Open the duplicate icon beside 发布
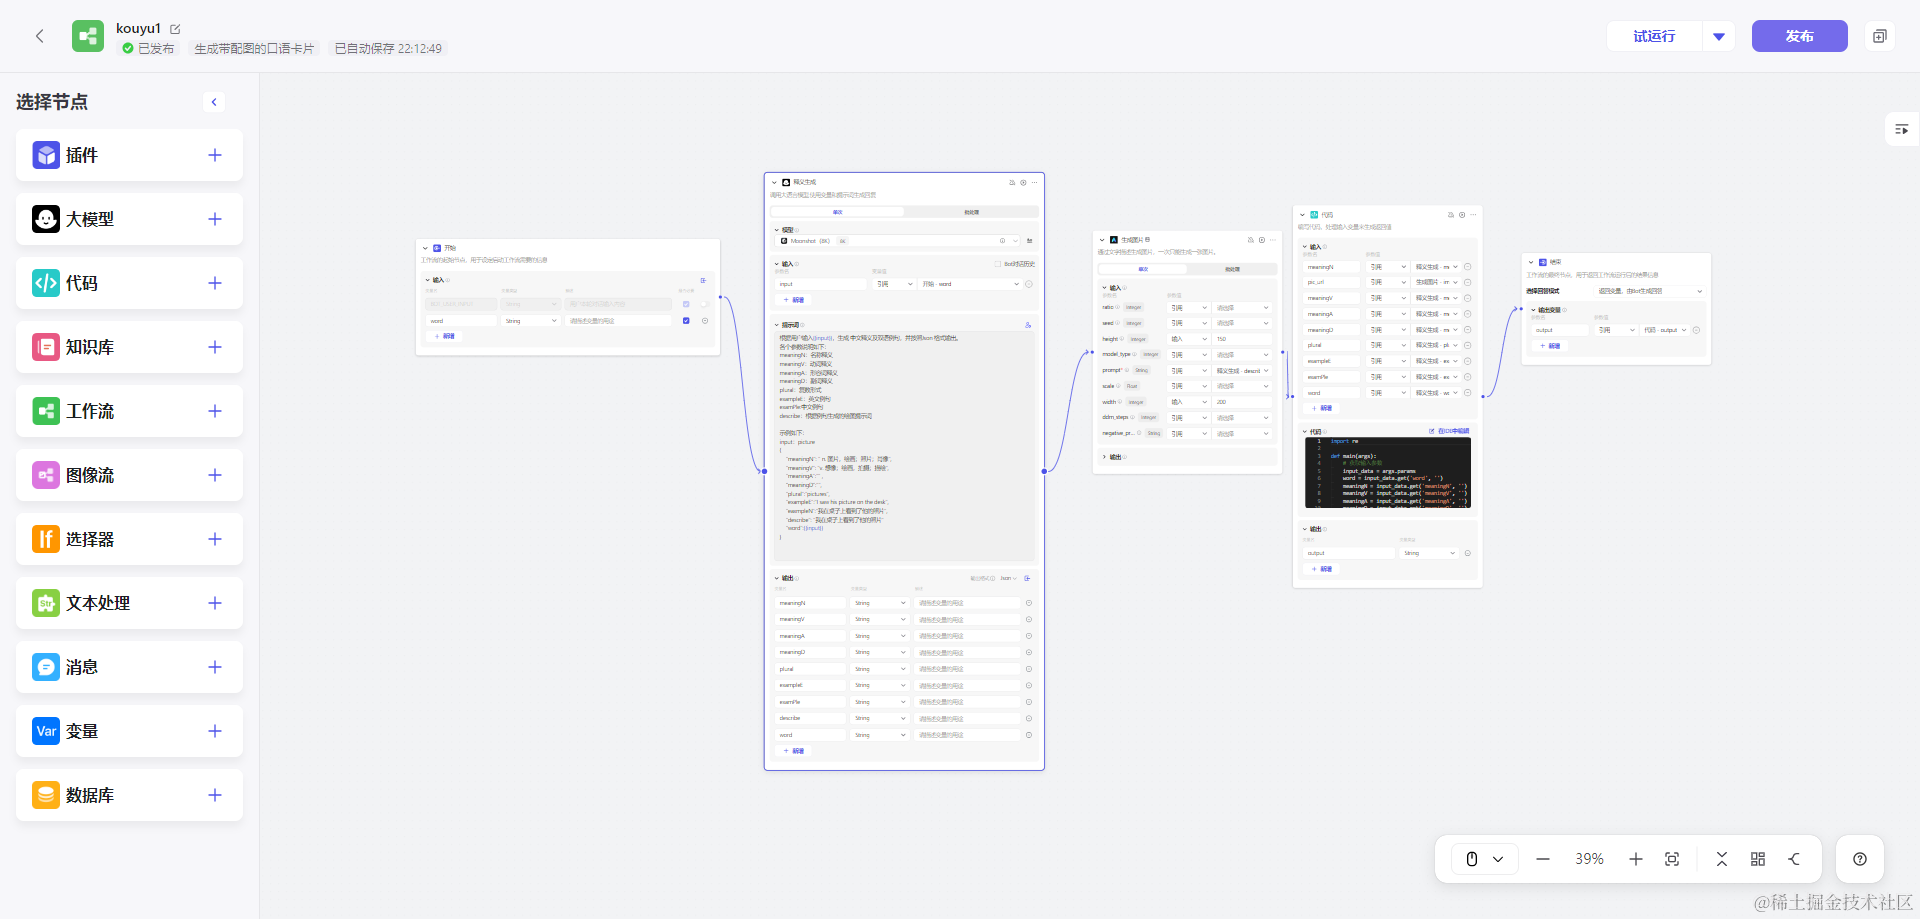The height and width of the screenshot is (919, 1920). pyautogui.click(x=1880, y=36)
